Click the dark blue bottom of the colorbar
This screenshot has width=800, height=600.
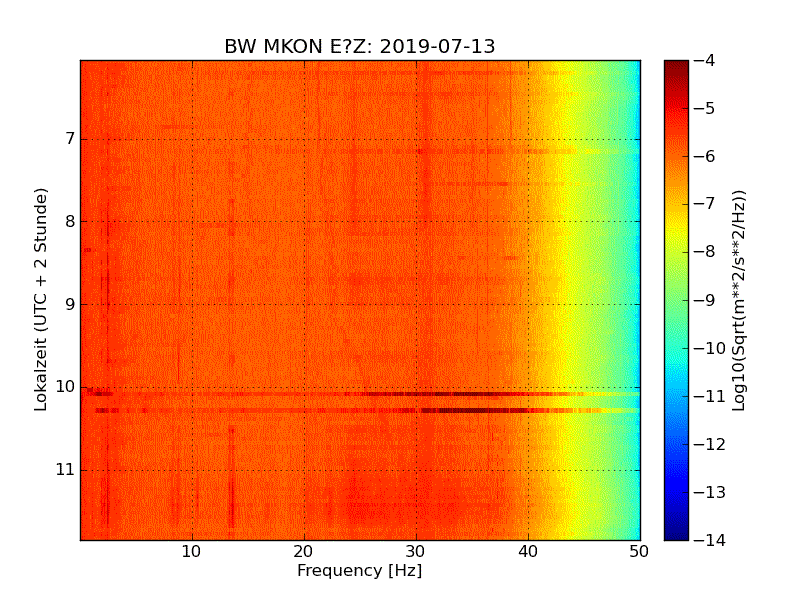coord(676,528)
